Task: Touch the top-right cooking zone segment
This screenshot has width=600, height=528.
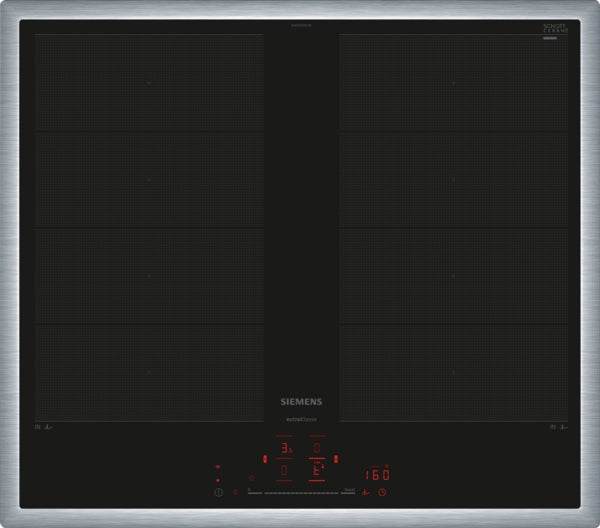Action: click(453, 83)
